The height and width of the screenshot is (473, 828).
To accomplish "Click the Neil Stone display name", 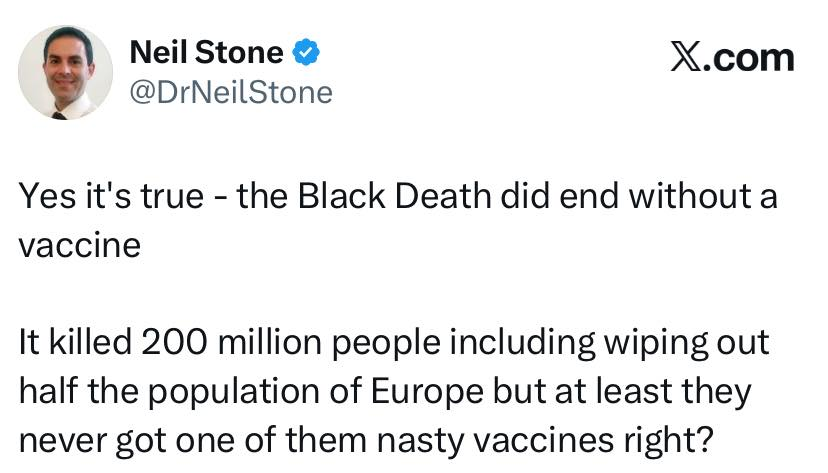I will click(x=206, y=53).
